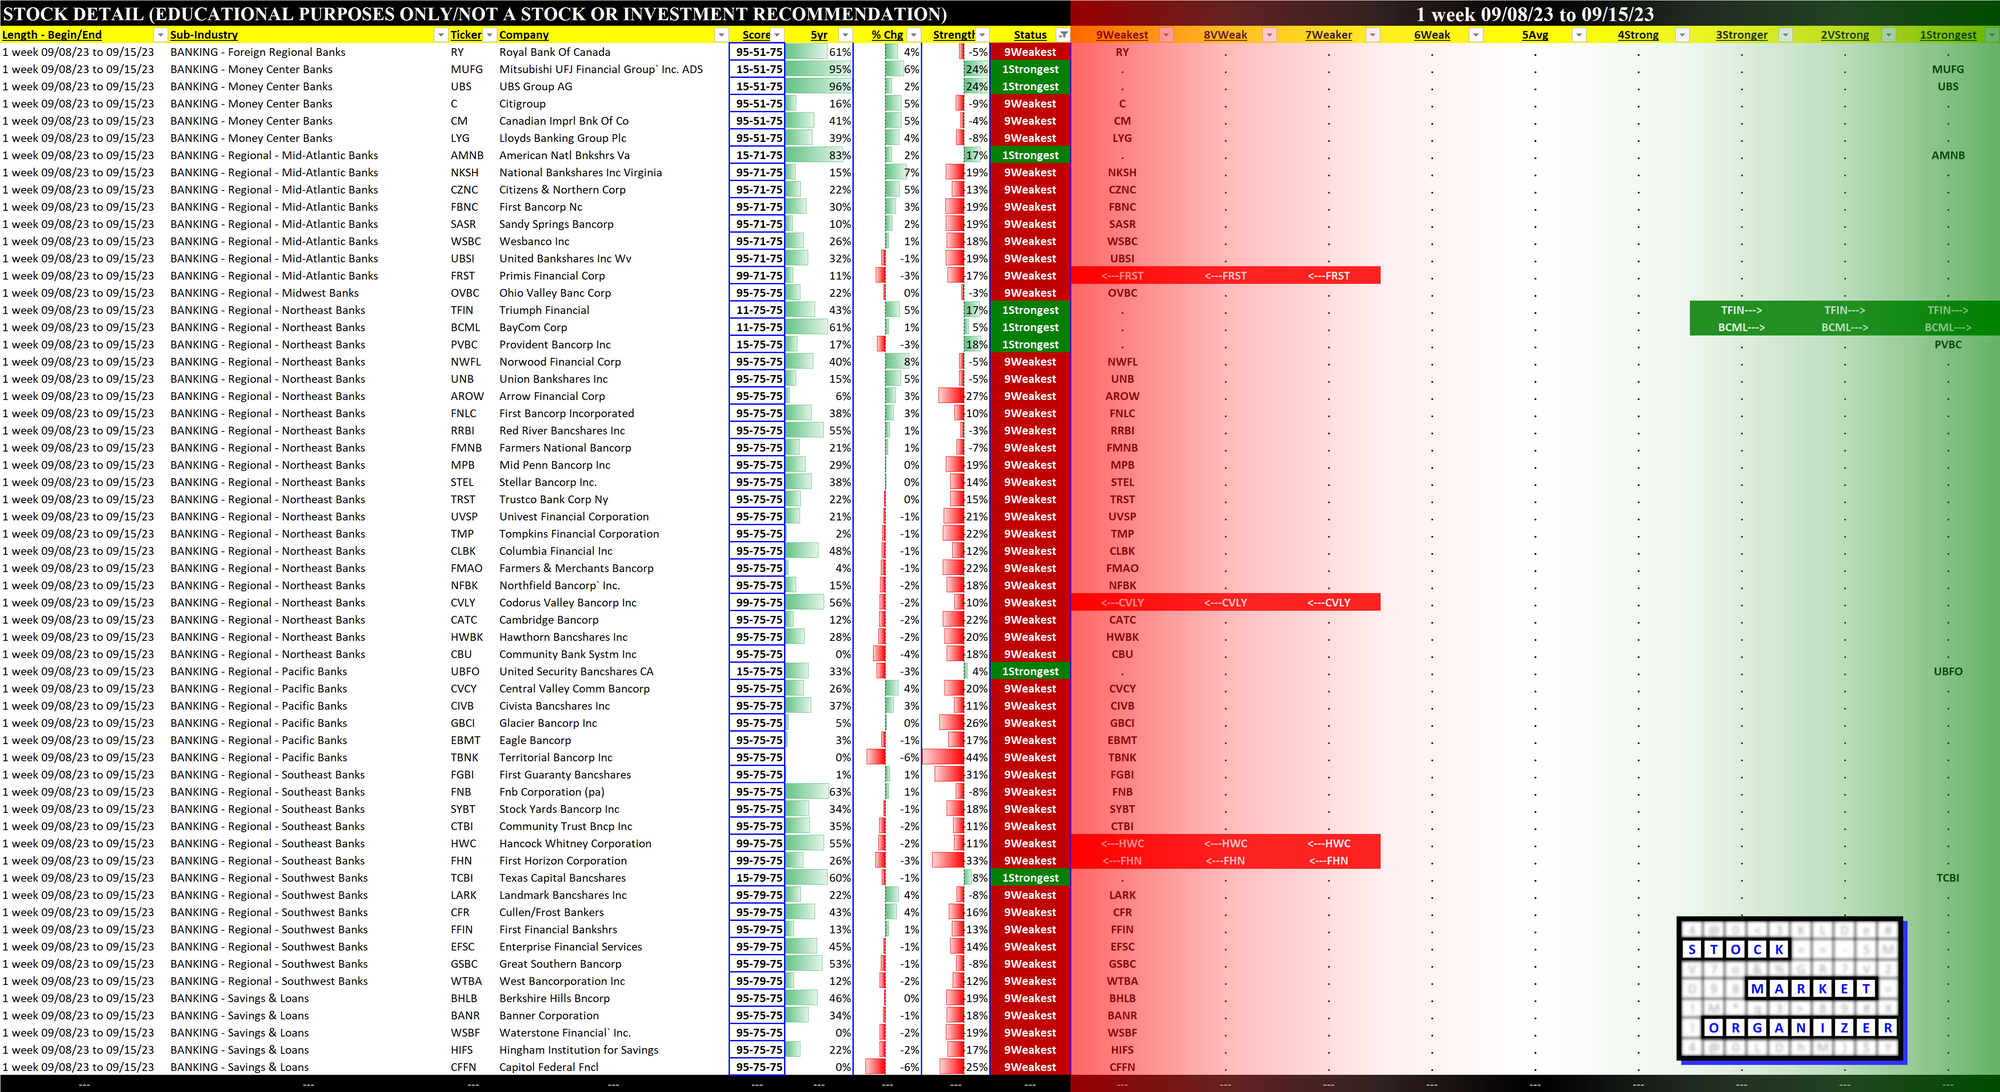Image resolution: width=2000 pixels, height=1092 pixels.
Task: Open the Score column filter arrow
Action: coord(777,35)
